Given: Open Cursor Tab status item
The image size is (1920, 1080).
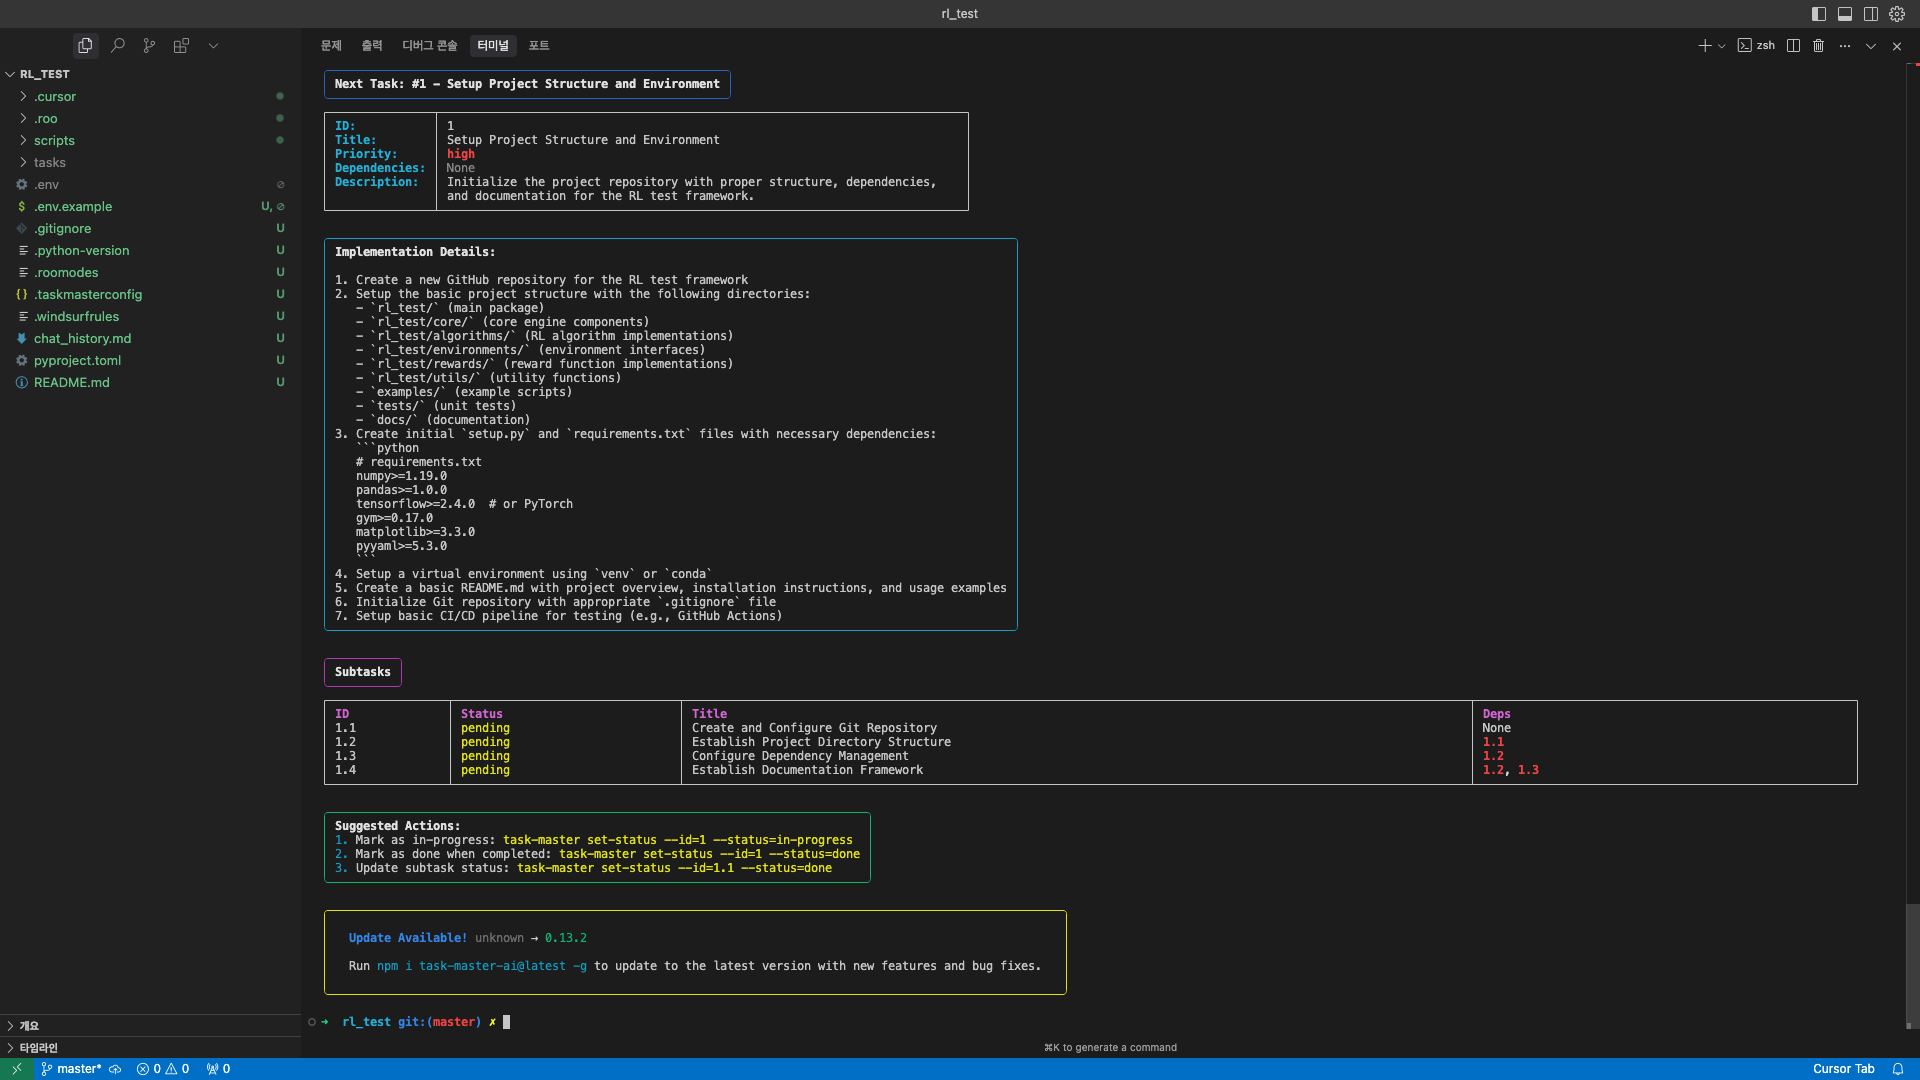Looking at the screenshot, I should pyautogui.click(x=1843, y=1069).
